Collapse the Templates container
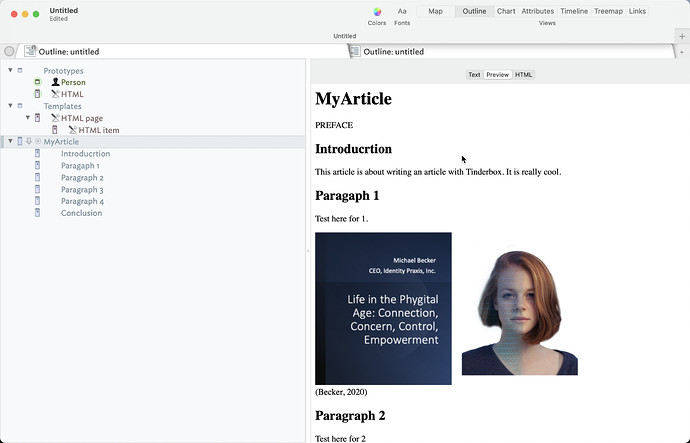This screenshot has height=443, width=690. (x=10, y=106)
